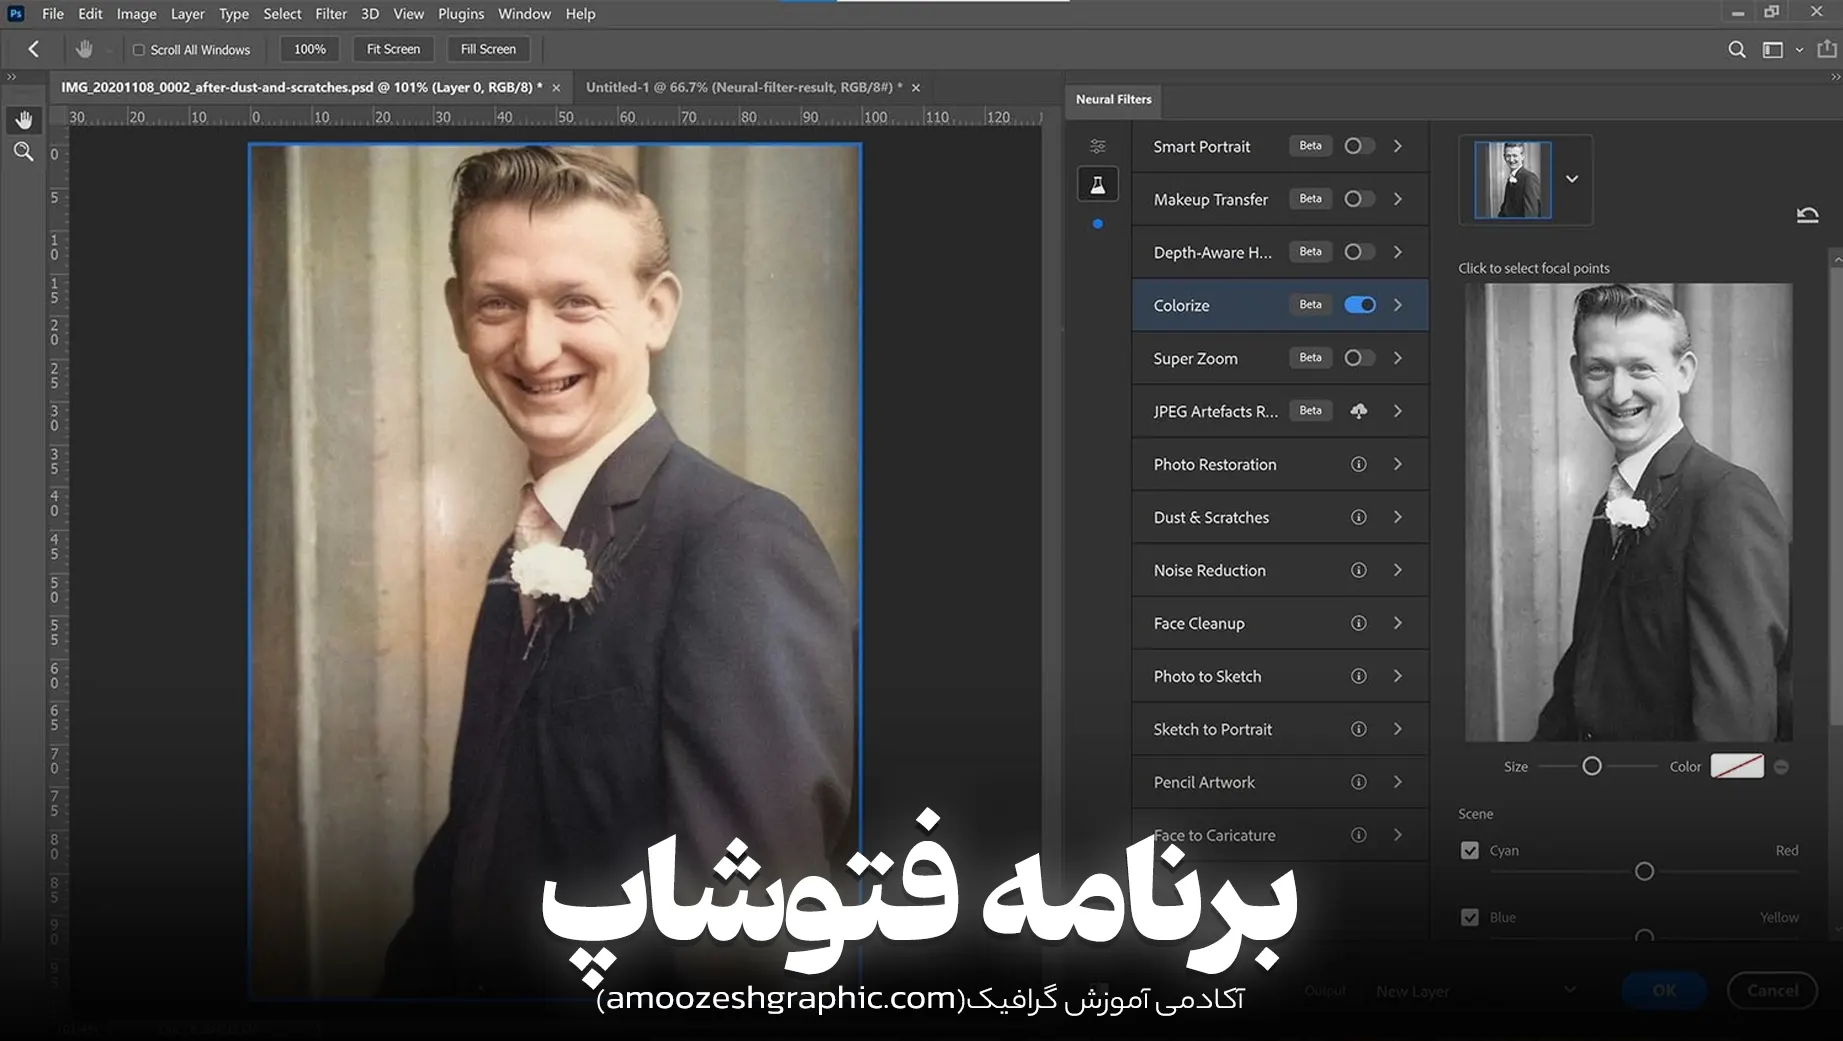The height and width of the screenshot is (1041, 1843).
Task: Expand Photo Restoration chevron arrow
Action: (1398, 464)
